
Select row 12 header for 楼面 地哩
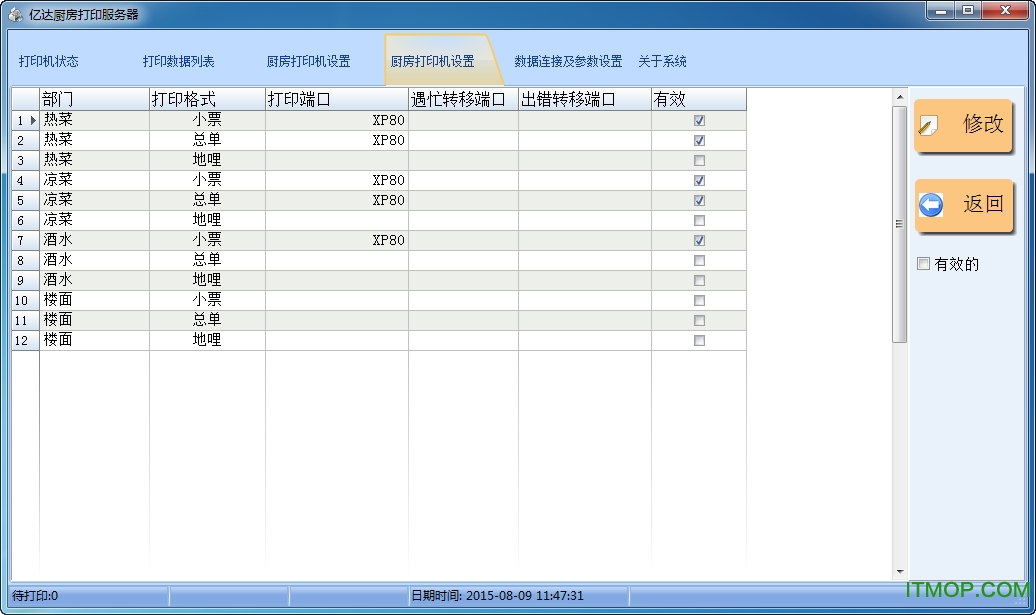click(25, 340)
